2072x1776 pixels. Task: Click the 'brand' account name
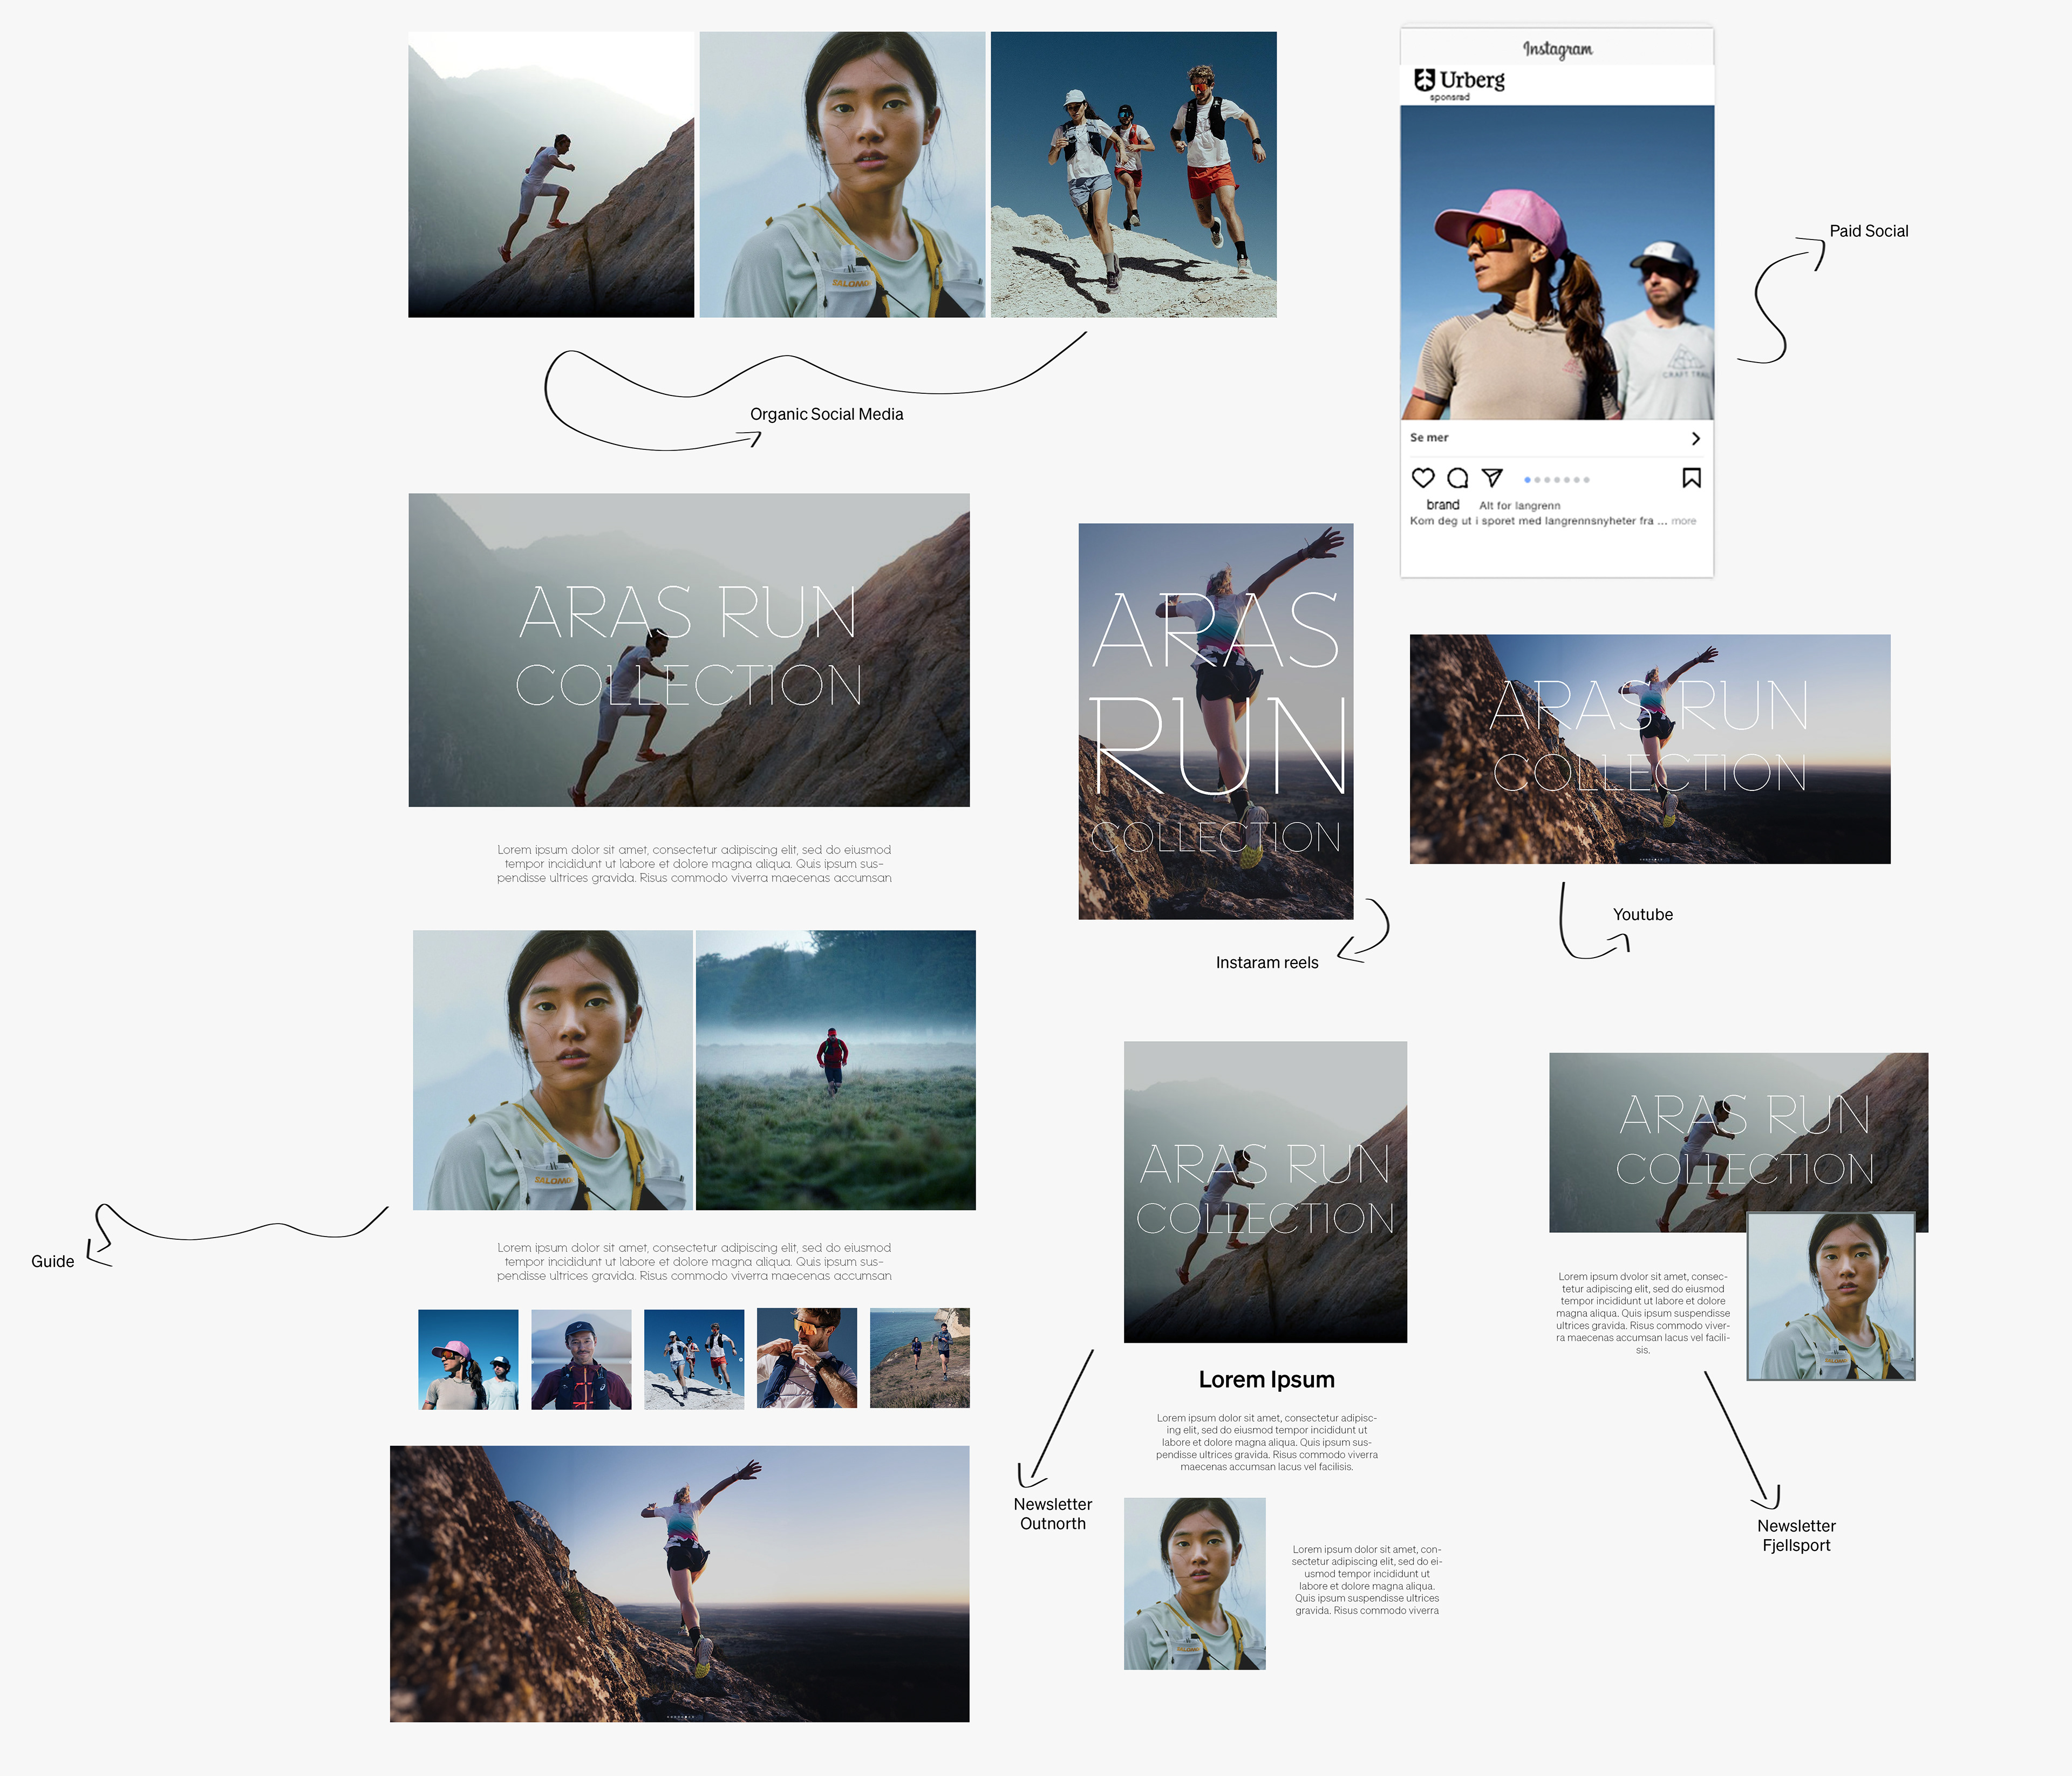[x=1442, y=505]
